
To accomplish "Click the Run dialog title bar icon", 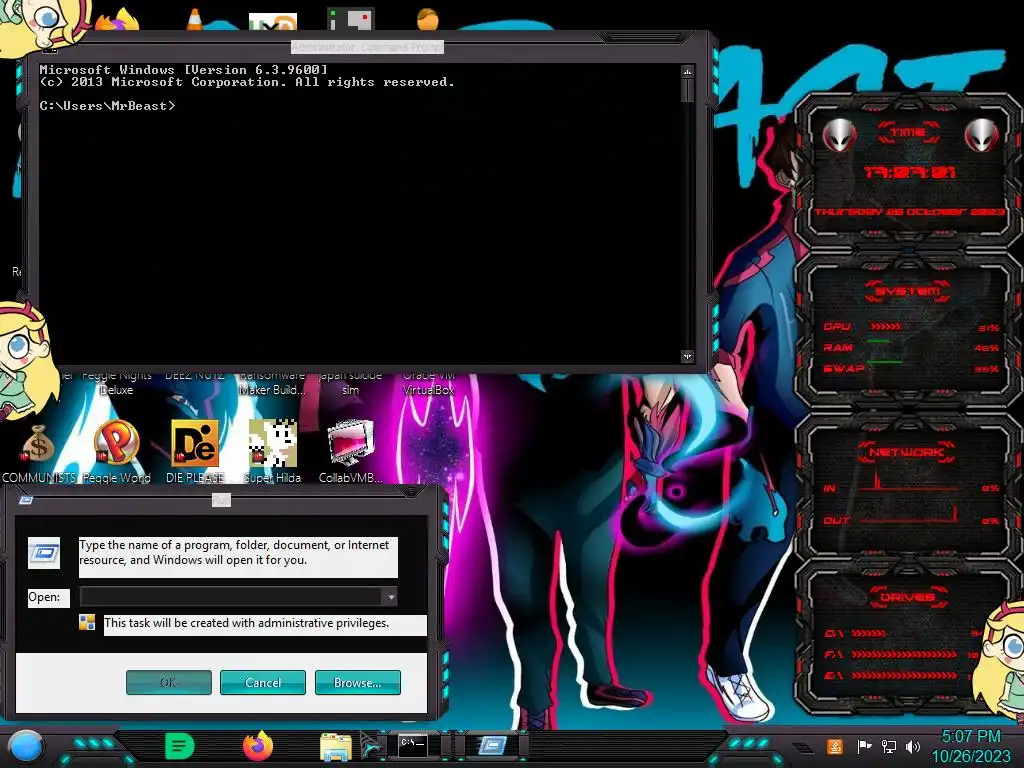I will tap(26, 500).
